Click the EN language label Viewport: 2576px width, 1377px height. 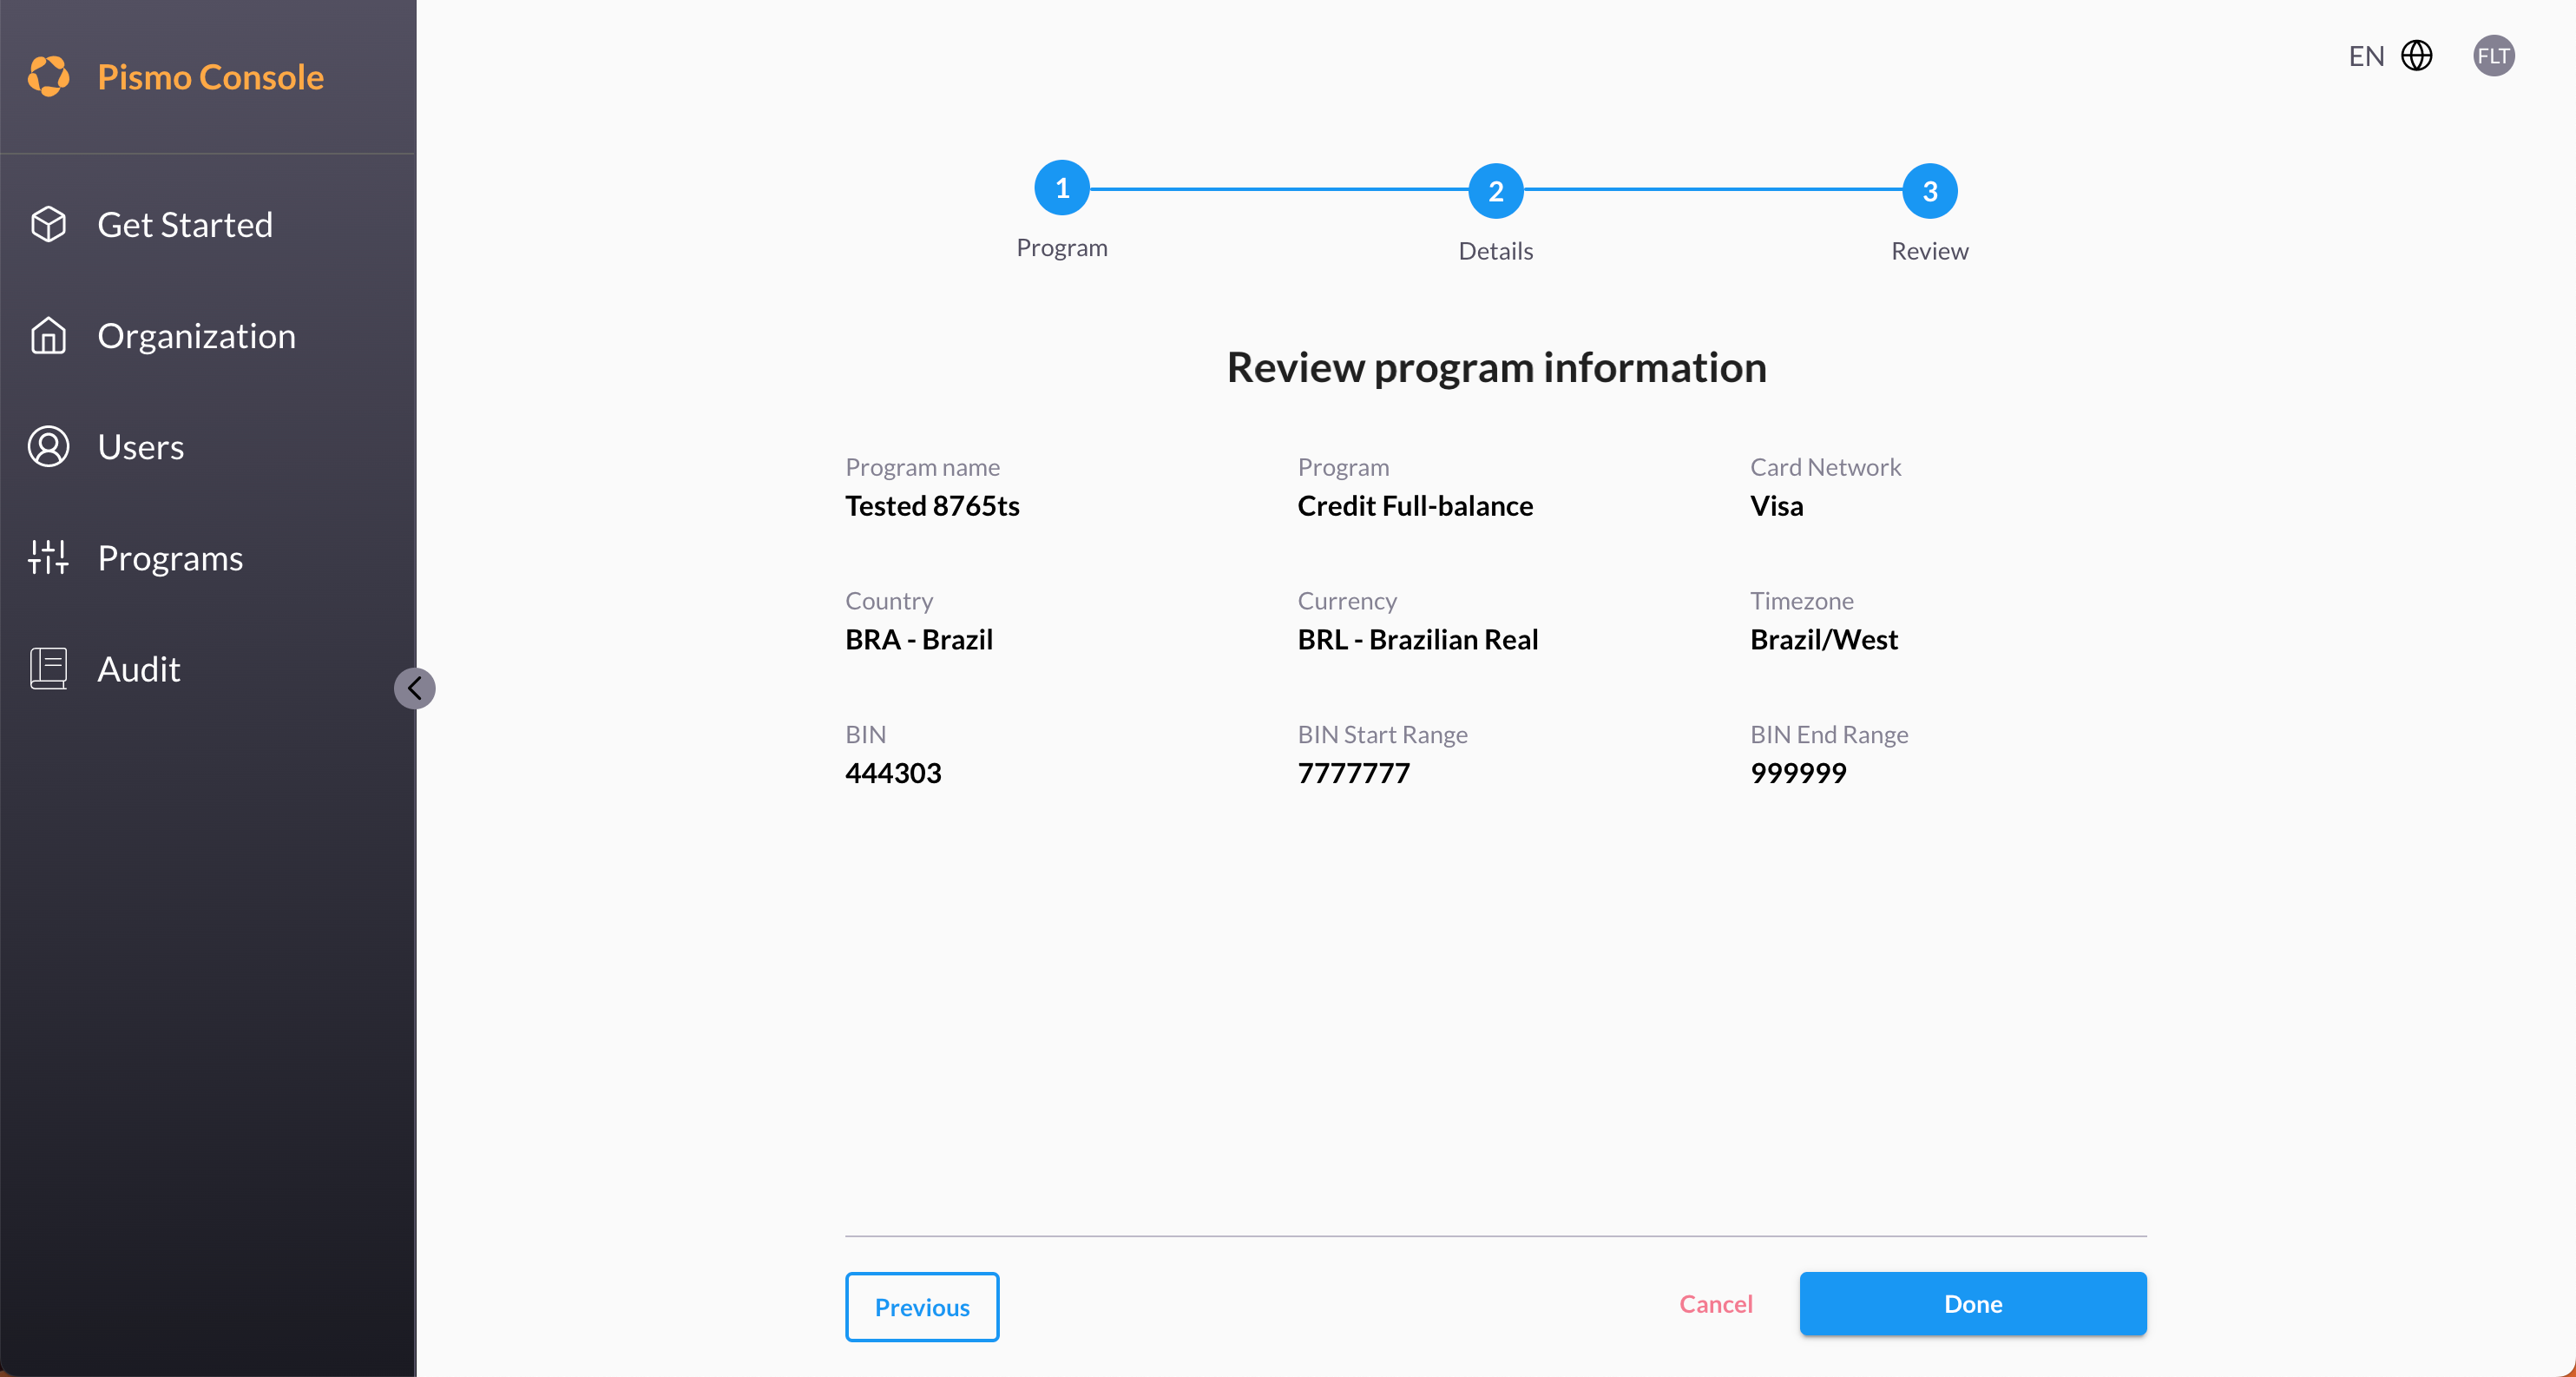pyautogui.click(x=2366, y=56)
